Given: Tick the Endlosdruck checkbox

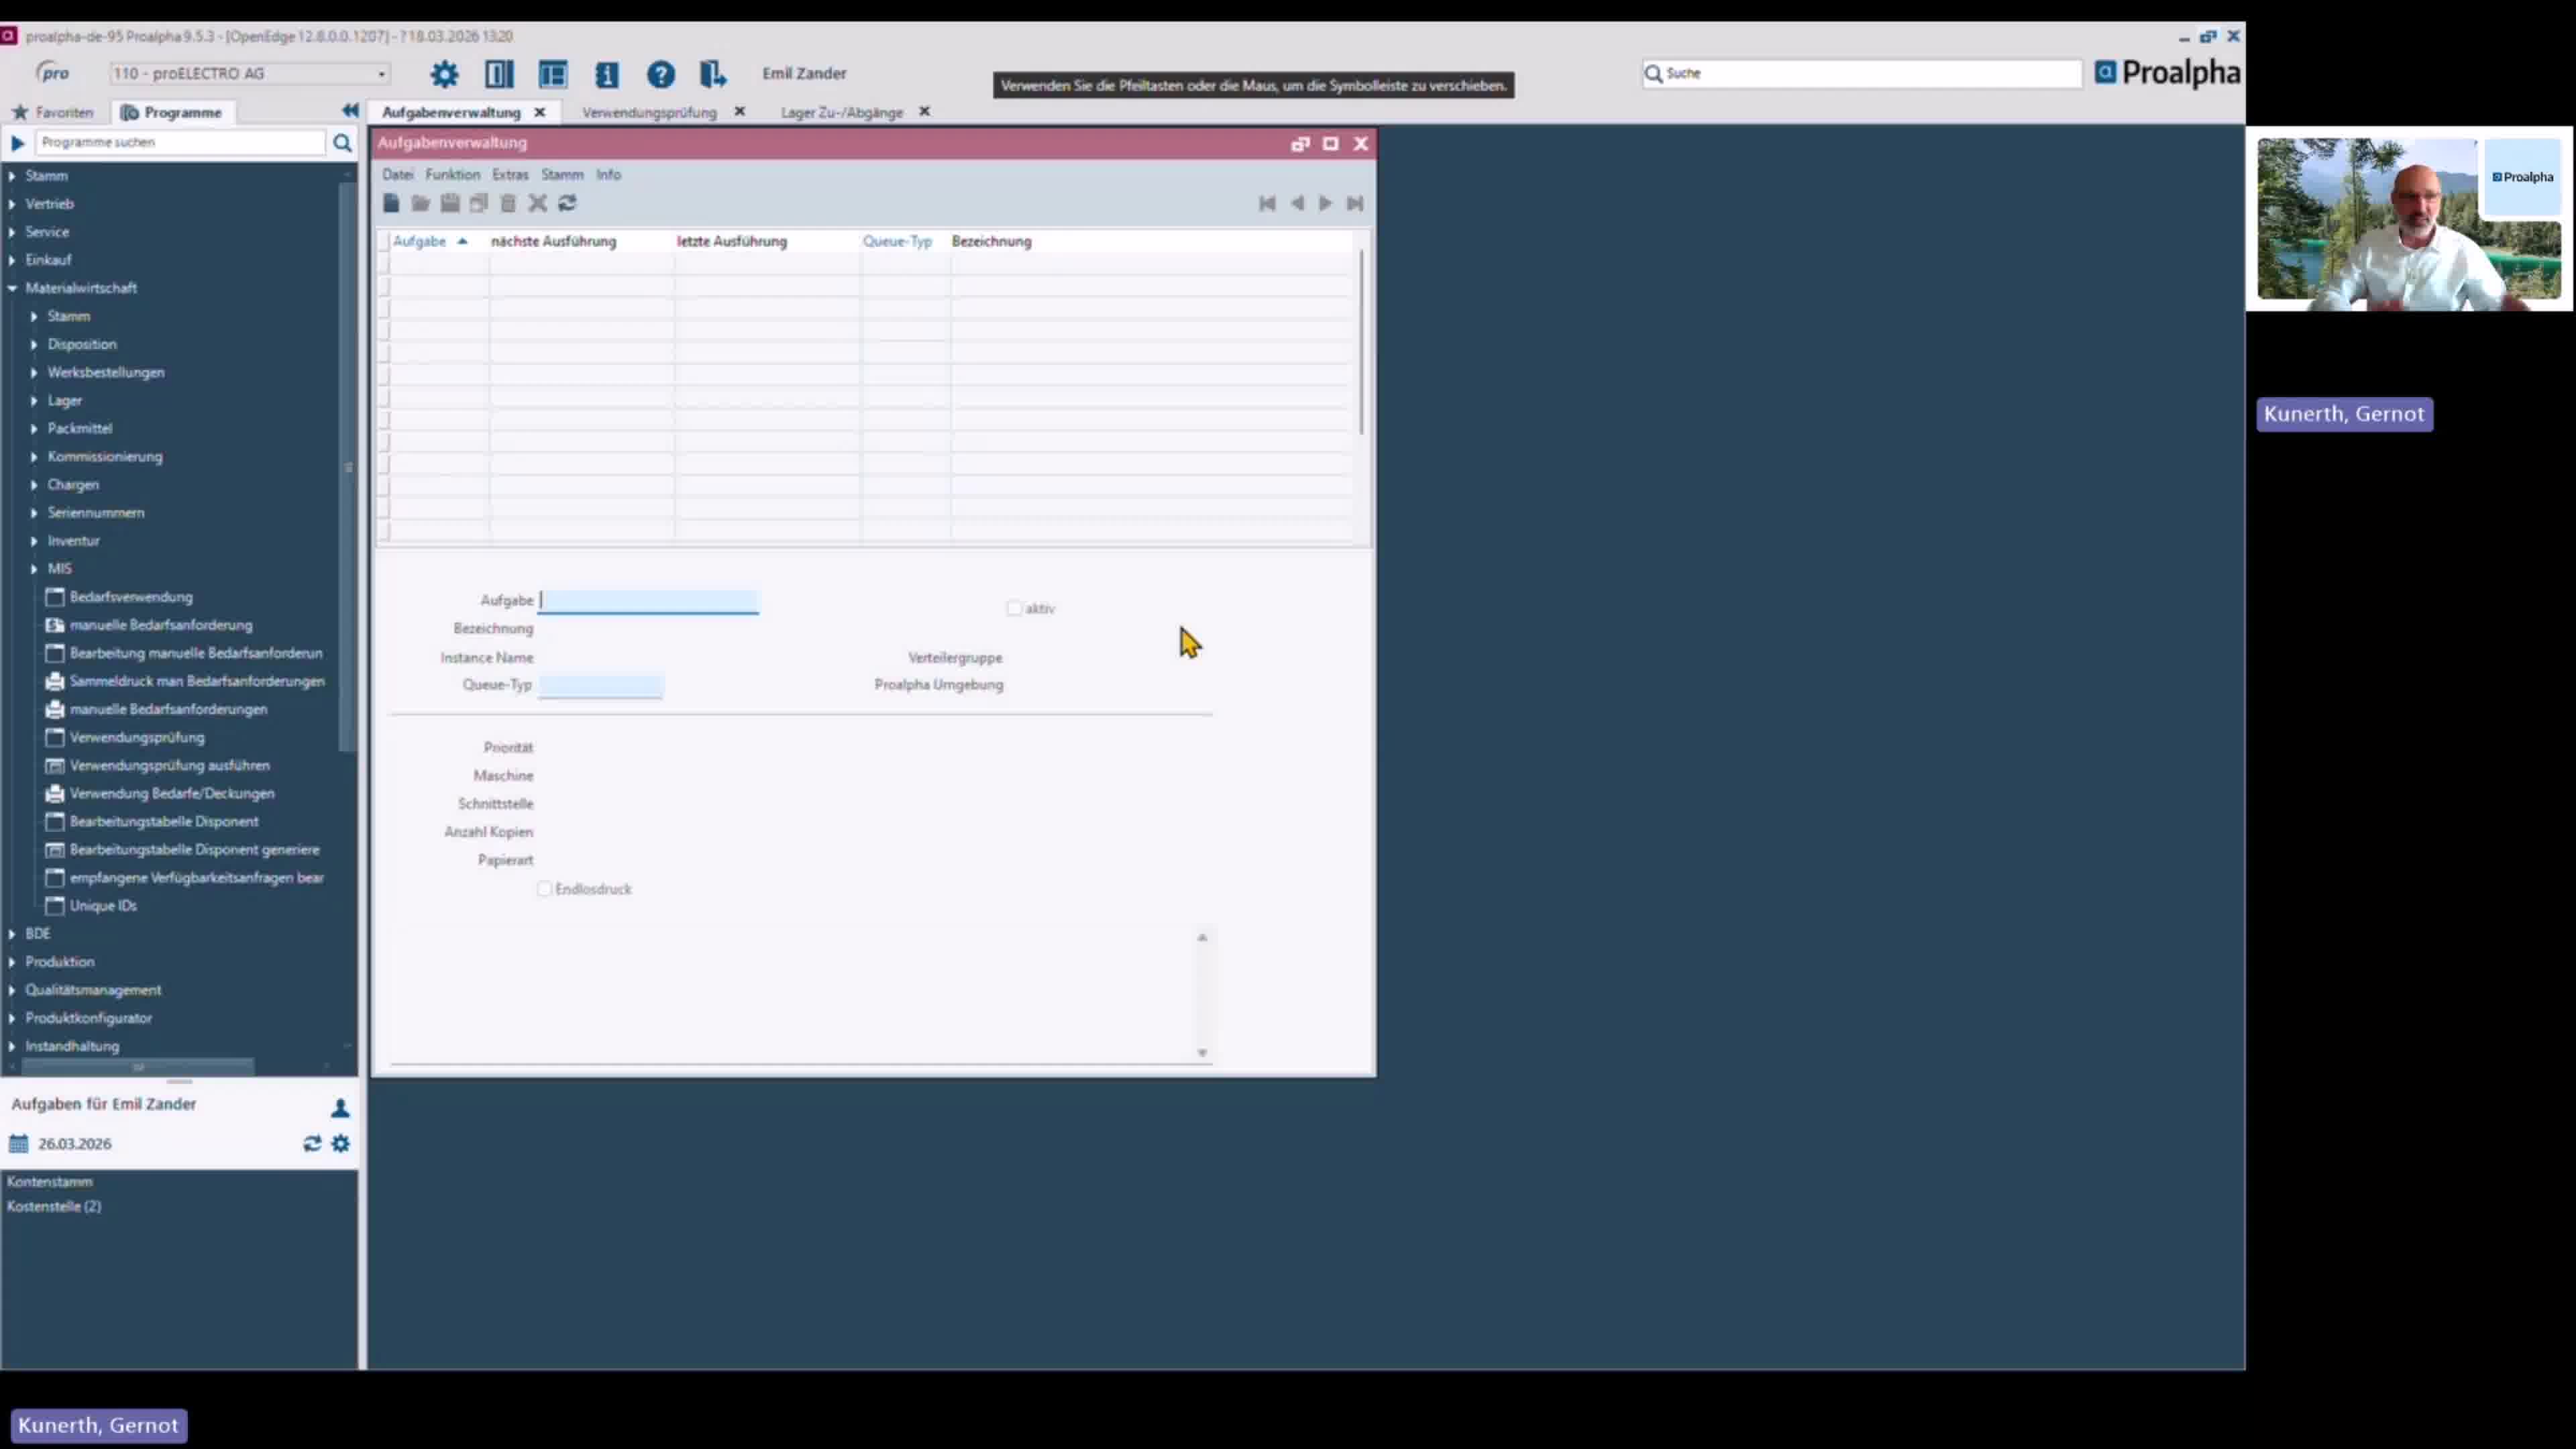Looking at the screenshot, I should point(544,889).
